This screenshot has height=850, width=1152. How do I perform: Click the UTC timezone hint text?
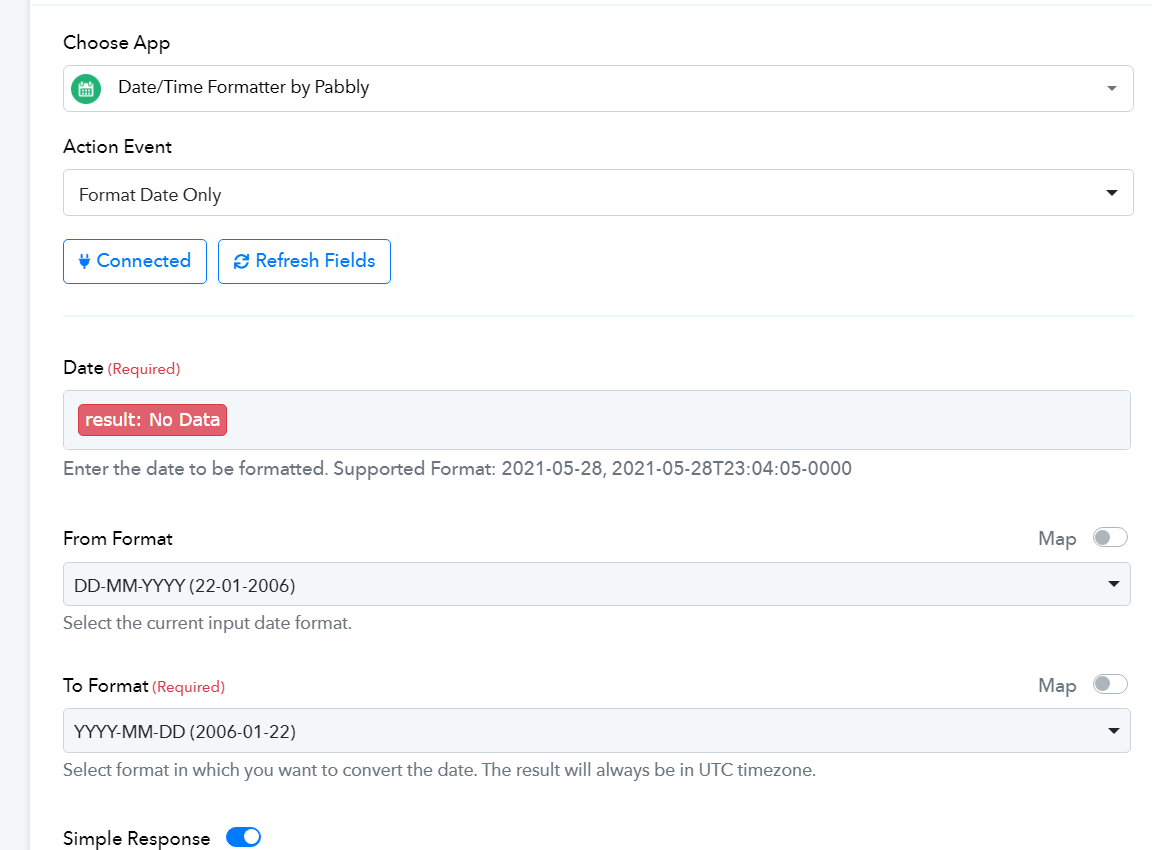click(439, 770)
